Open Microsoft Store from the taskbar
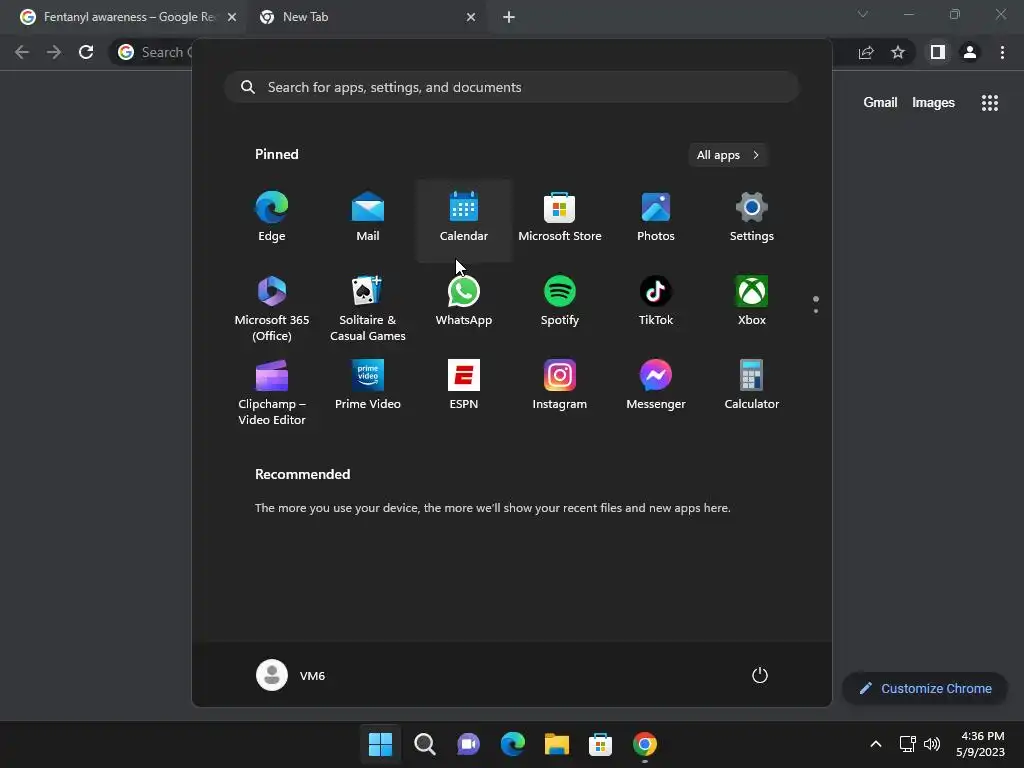Screen dimensions: 1024x768 coord(600,744)
